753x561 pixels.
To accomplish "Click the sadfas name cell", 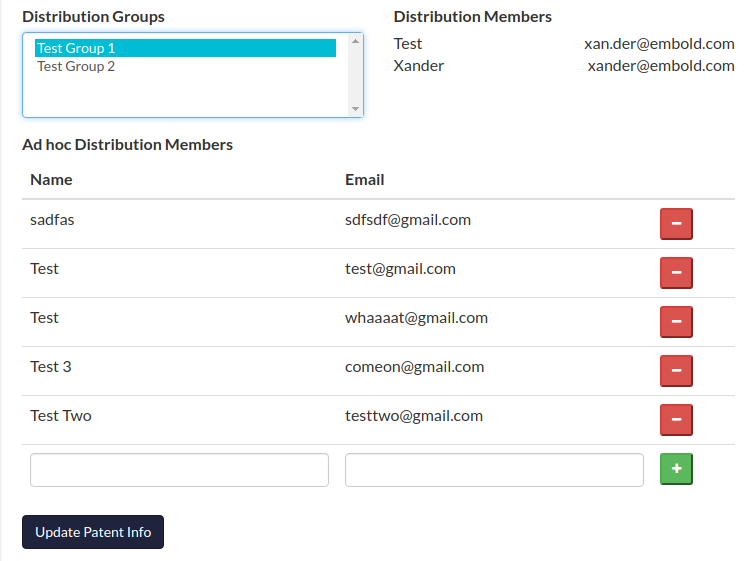I will 52,220.
